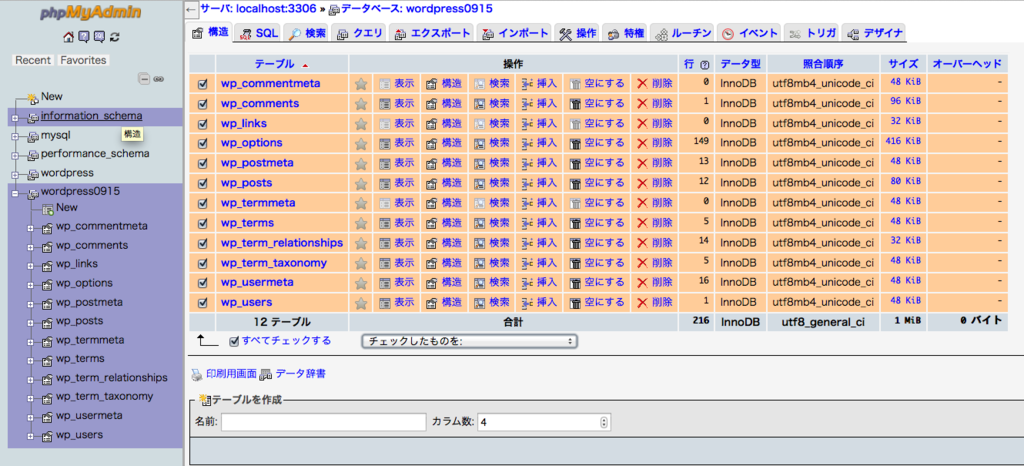Open the 検索 (Search) tab
This screenshot has width=1024, height=466.
[307, 33]
